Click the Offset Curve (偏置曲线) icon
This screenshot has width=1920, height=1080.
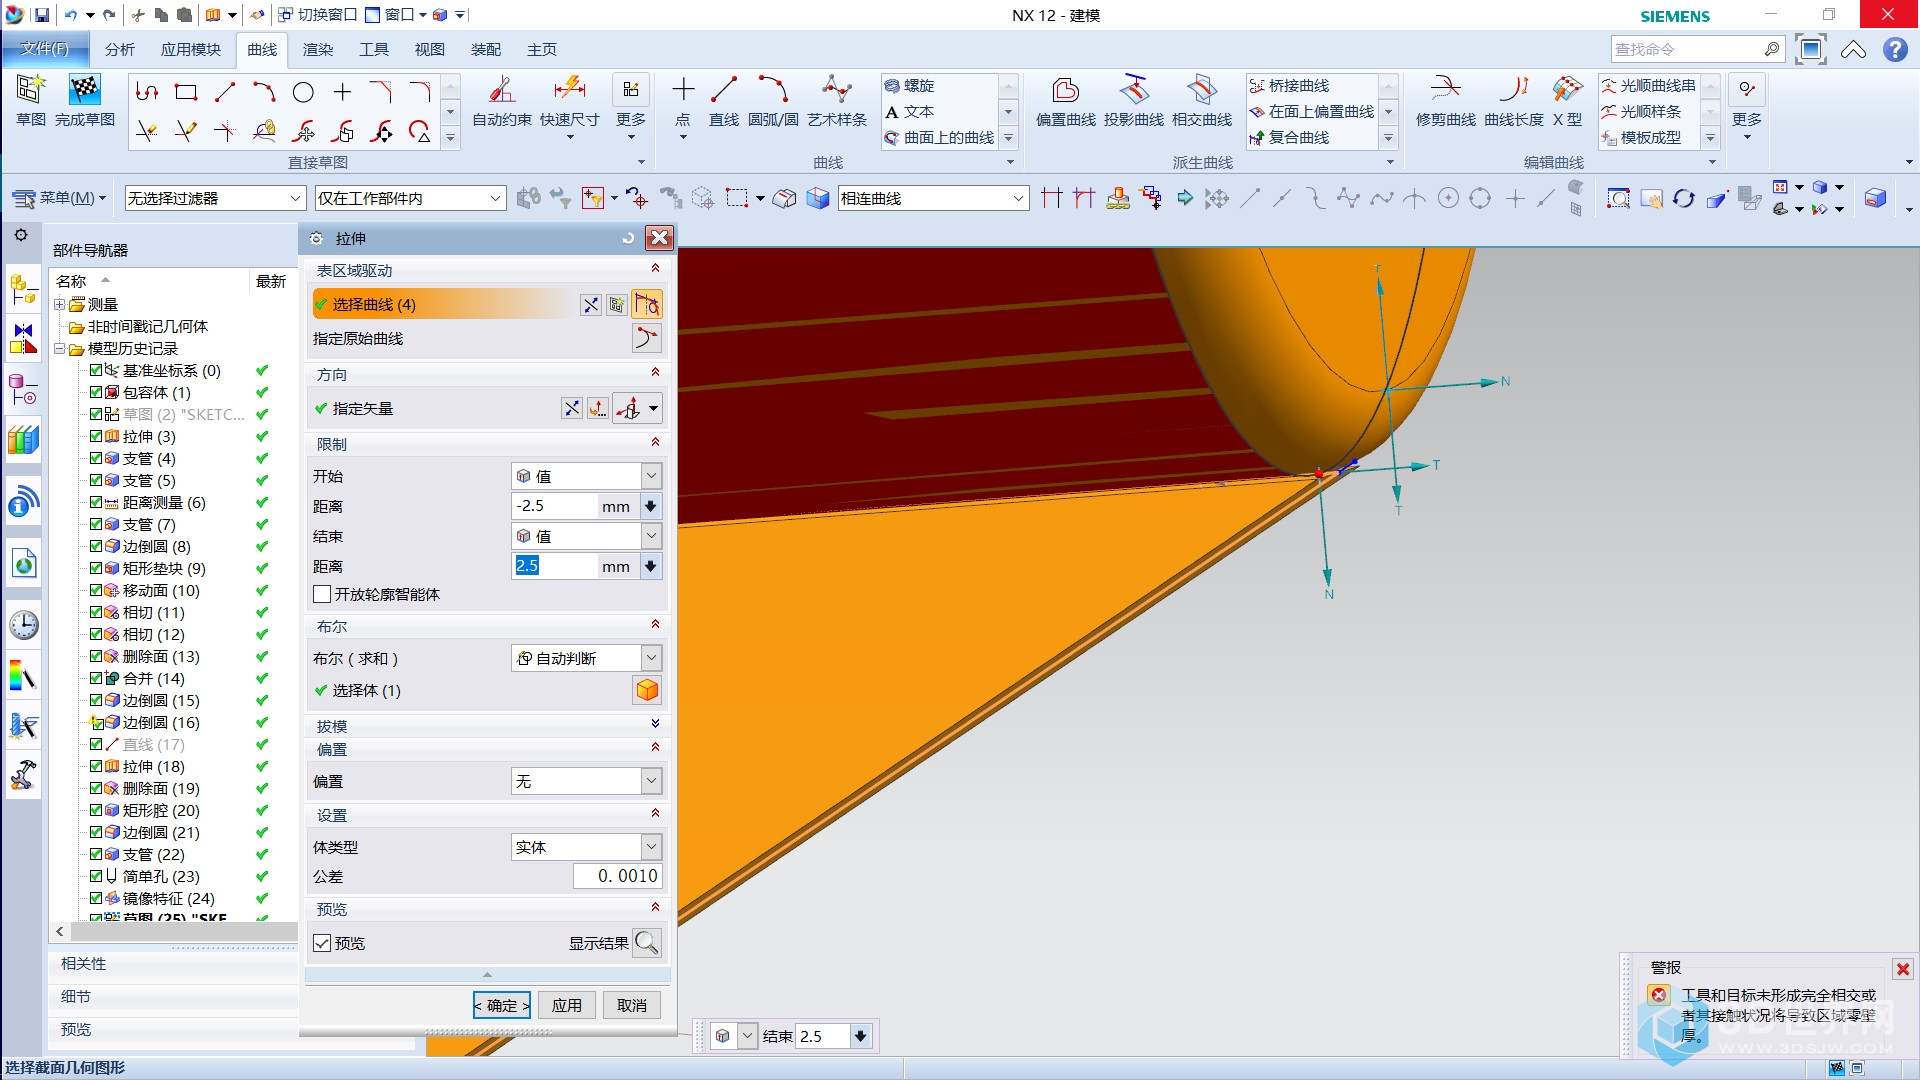click(1066, 90)
